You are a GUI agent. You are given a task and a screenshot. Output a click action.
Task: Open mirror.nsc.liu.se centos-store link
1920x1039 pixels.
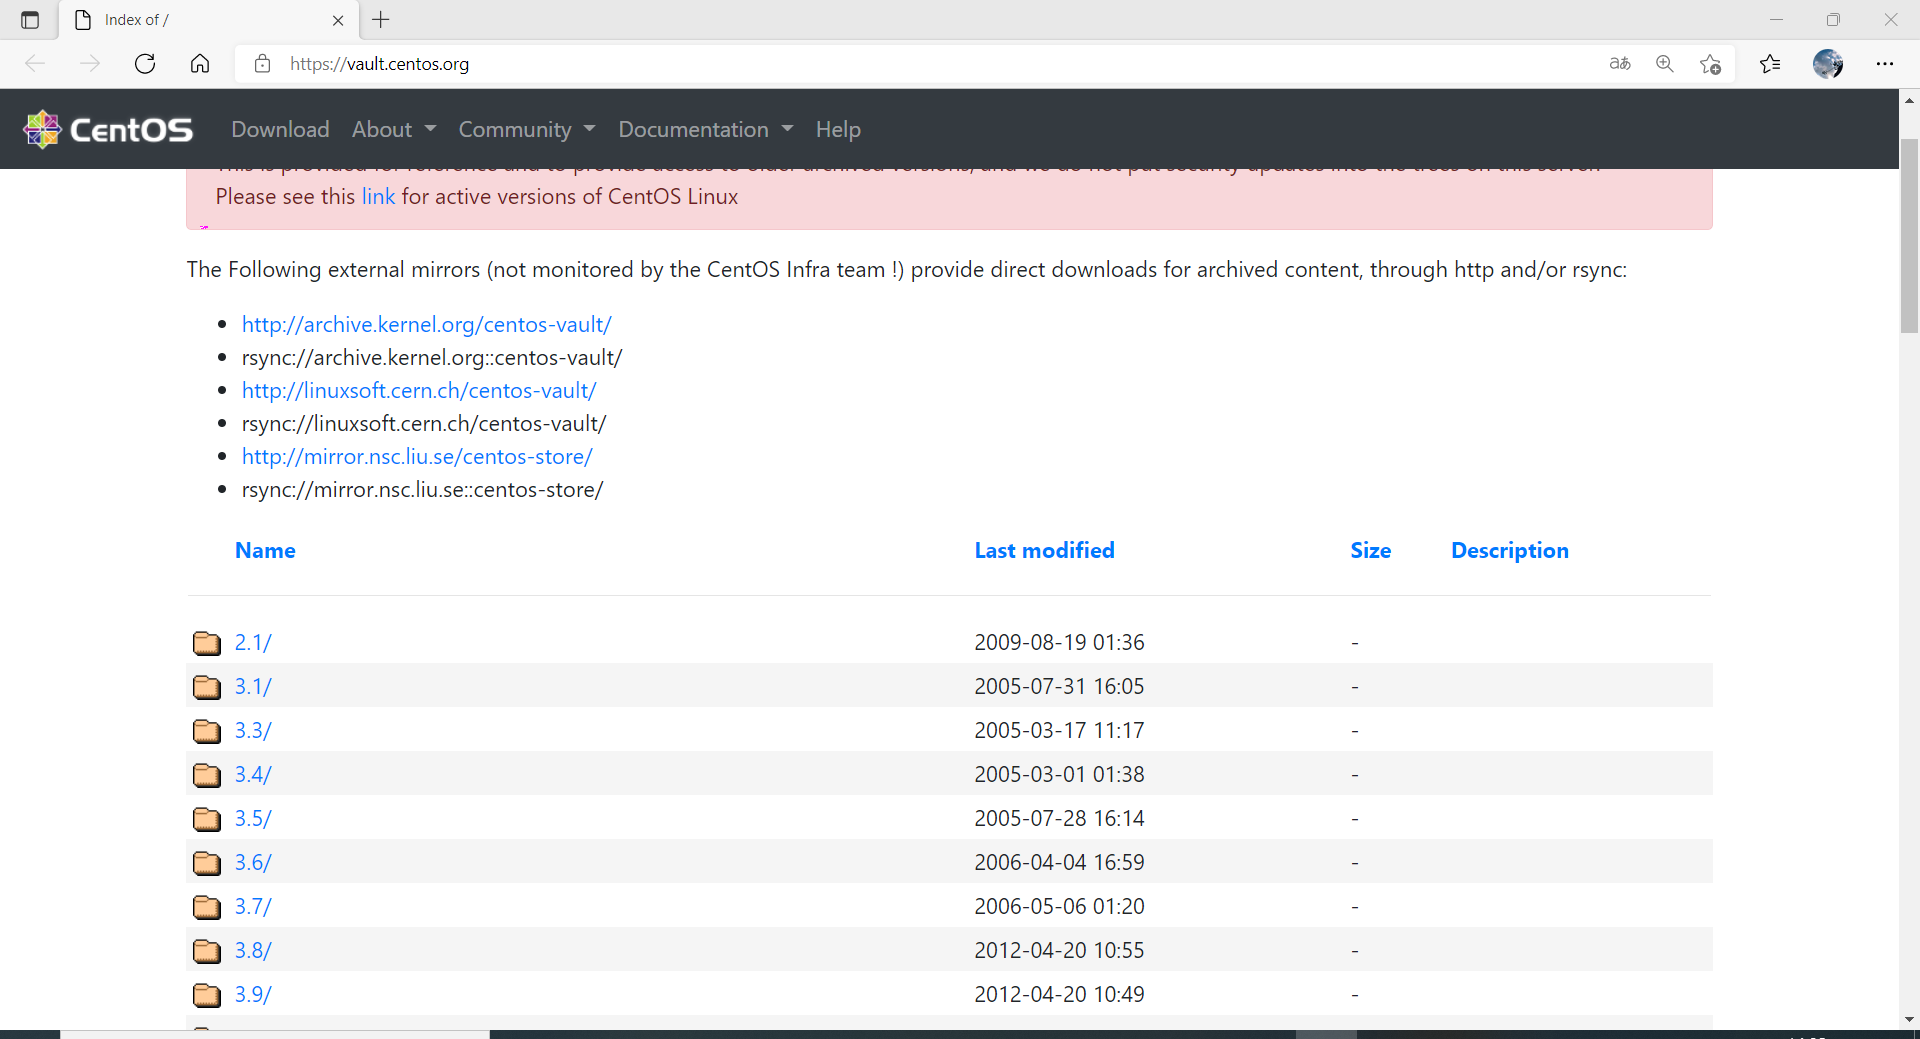417,456
